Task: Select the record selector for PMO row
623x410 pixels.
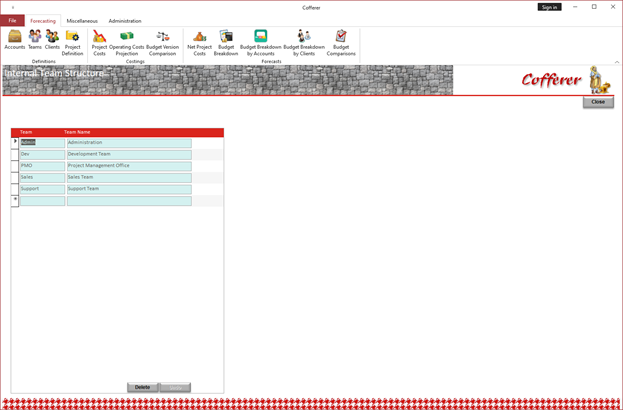Action: pyautogui.click(x=15, y=166)
